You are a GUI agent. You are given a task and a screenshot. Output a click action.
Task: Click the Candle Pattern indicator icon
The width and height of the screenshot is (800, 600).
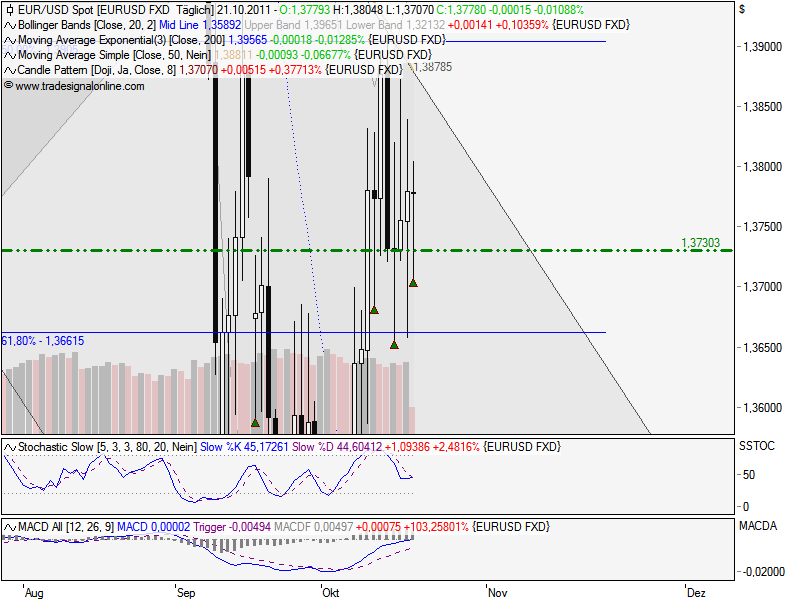9,70
